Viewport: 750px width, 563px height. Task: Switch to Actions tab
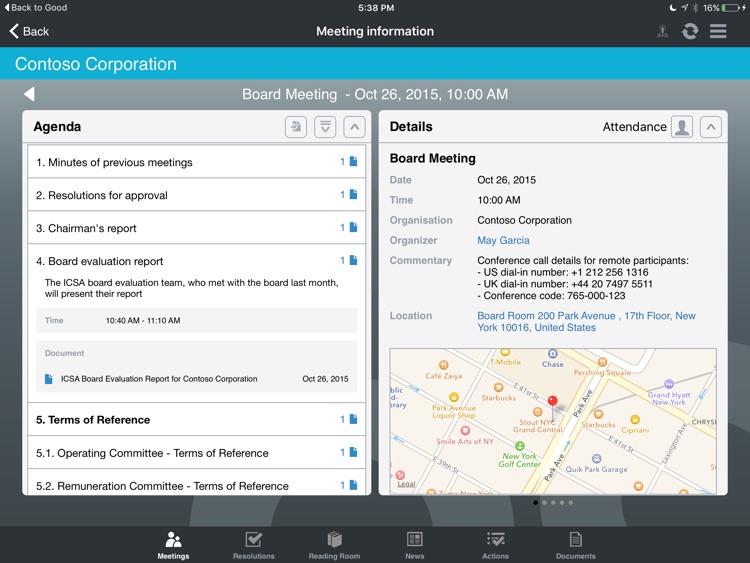(x=496, y=545)
